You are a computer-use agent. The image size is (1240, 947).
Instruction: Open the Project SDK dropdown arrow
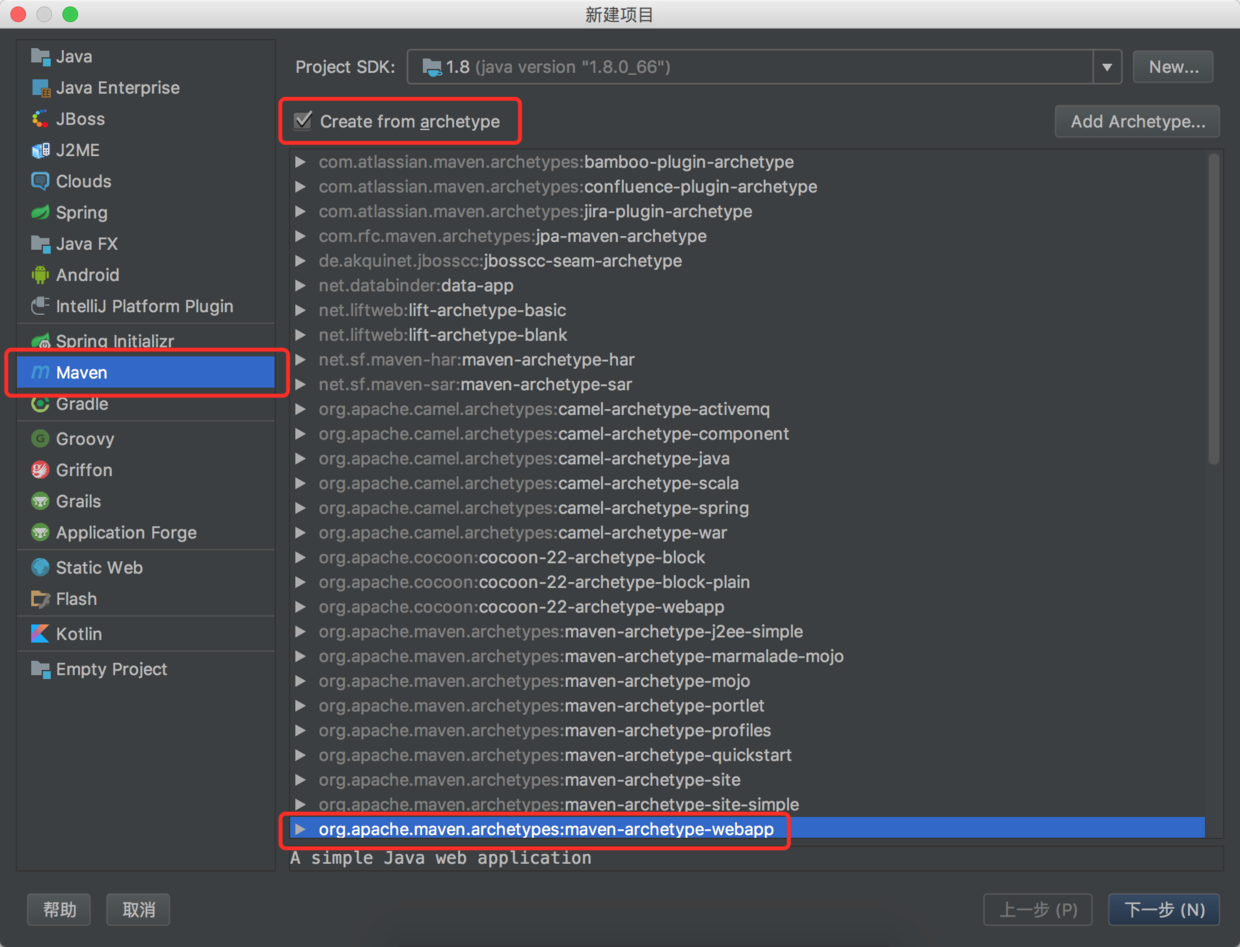pyautogui.click(x=1107, y=67)
